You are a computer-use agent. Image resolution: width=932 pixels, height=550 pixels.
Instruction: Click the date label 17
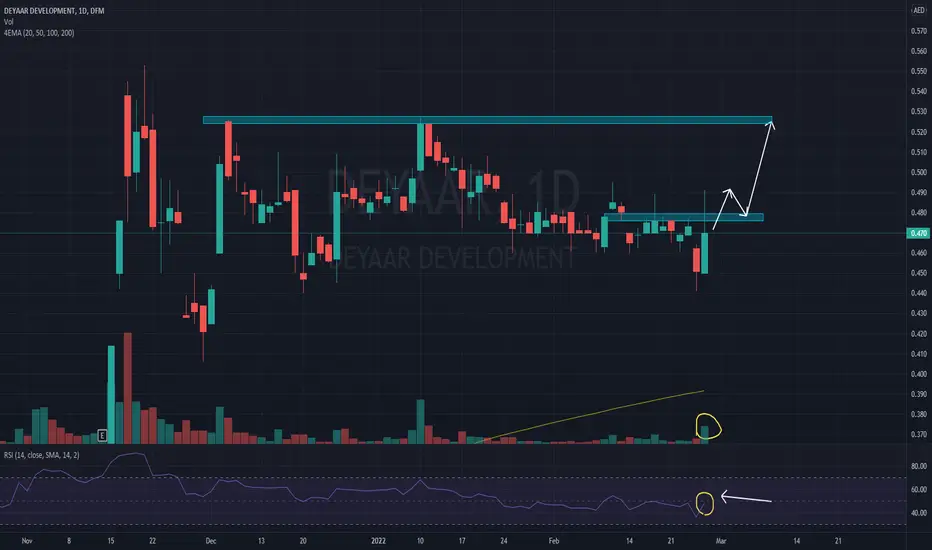coord(462,541)
